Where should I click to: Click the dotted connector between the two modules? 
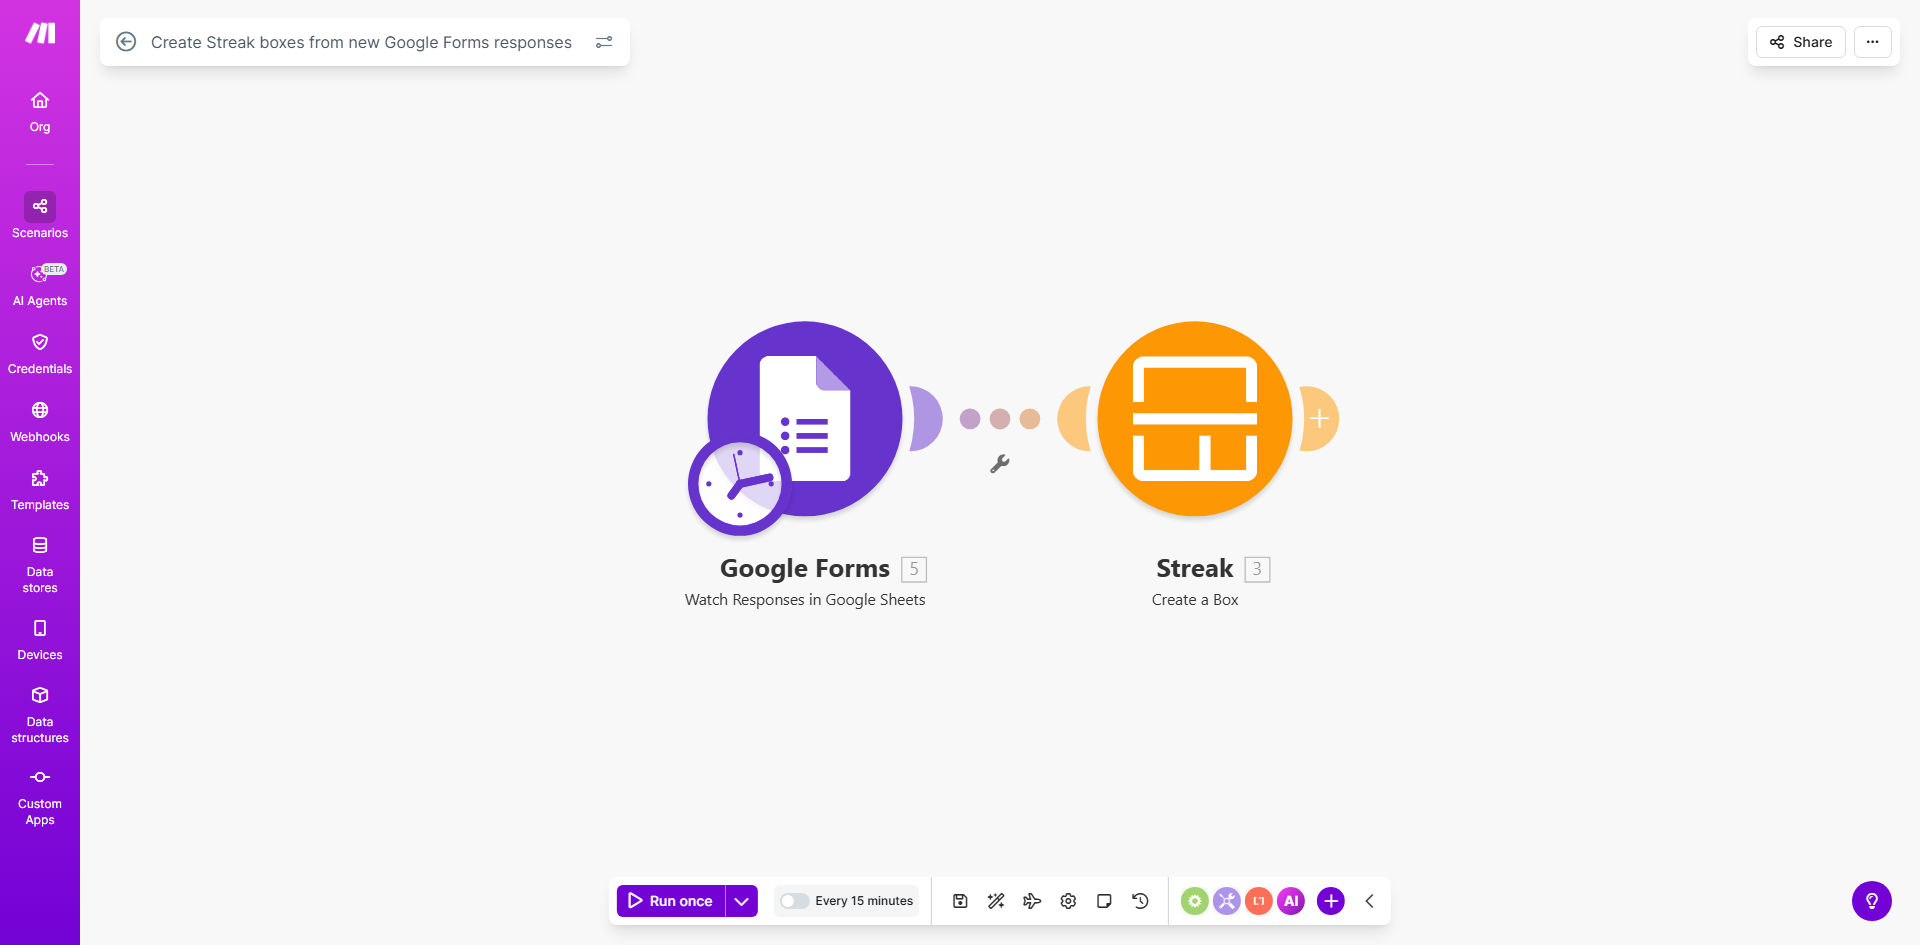[1000, 419]
